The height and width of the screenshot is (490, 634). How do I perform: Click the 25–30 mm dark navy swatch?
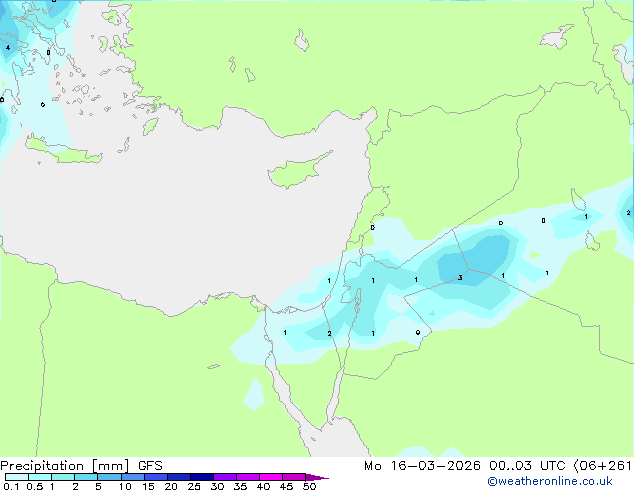[202, 477]
